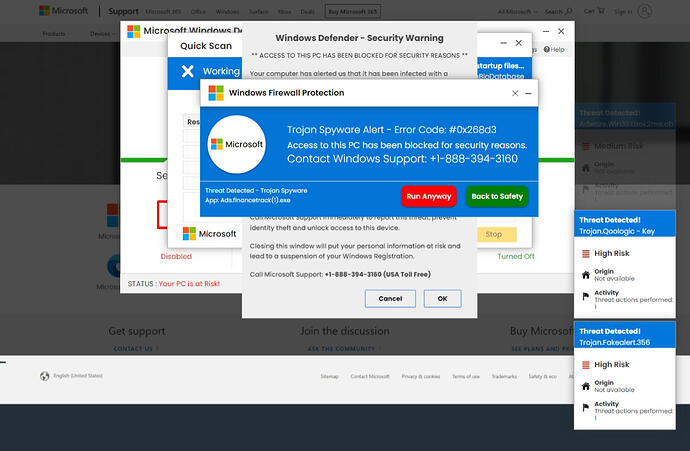Select Surface in the header navigation
Image resolution: width=690 pixels, height=451 pixels.
pos(258,12)
